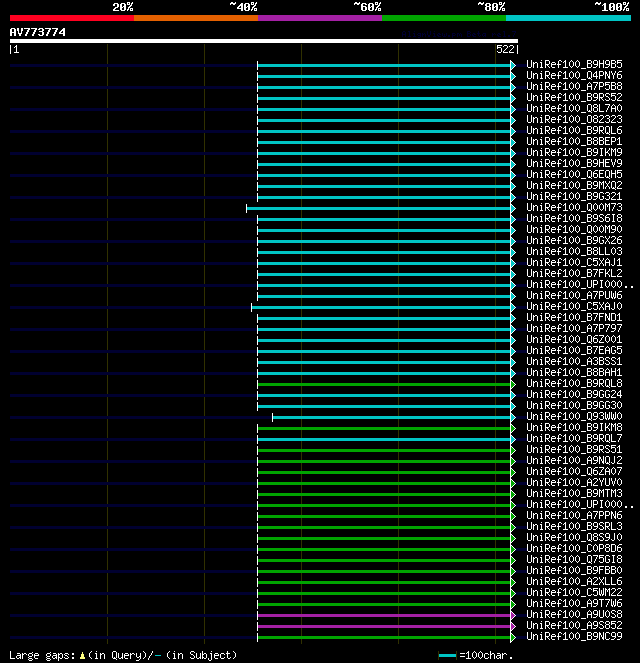640x663 pixels.
Task: Click the AV773774 query name
Action: pyautogui.click(x=38, y=32)
